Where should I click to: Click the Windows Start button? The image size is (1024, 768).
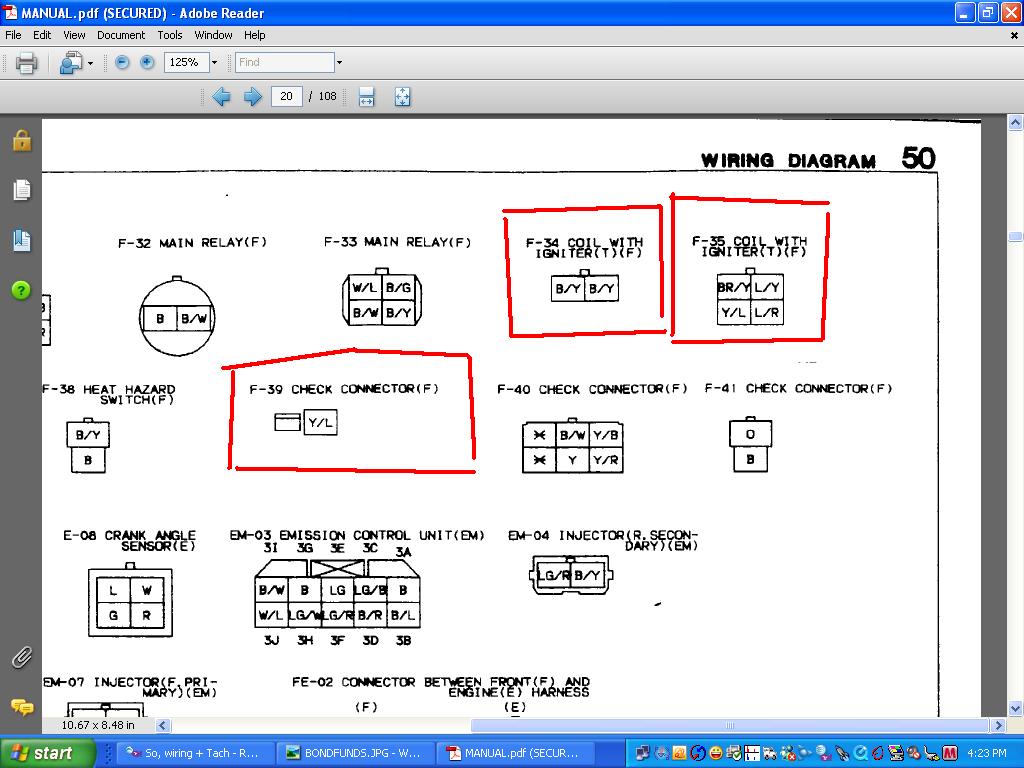pyautogui.click(x=40, y=753)
